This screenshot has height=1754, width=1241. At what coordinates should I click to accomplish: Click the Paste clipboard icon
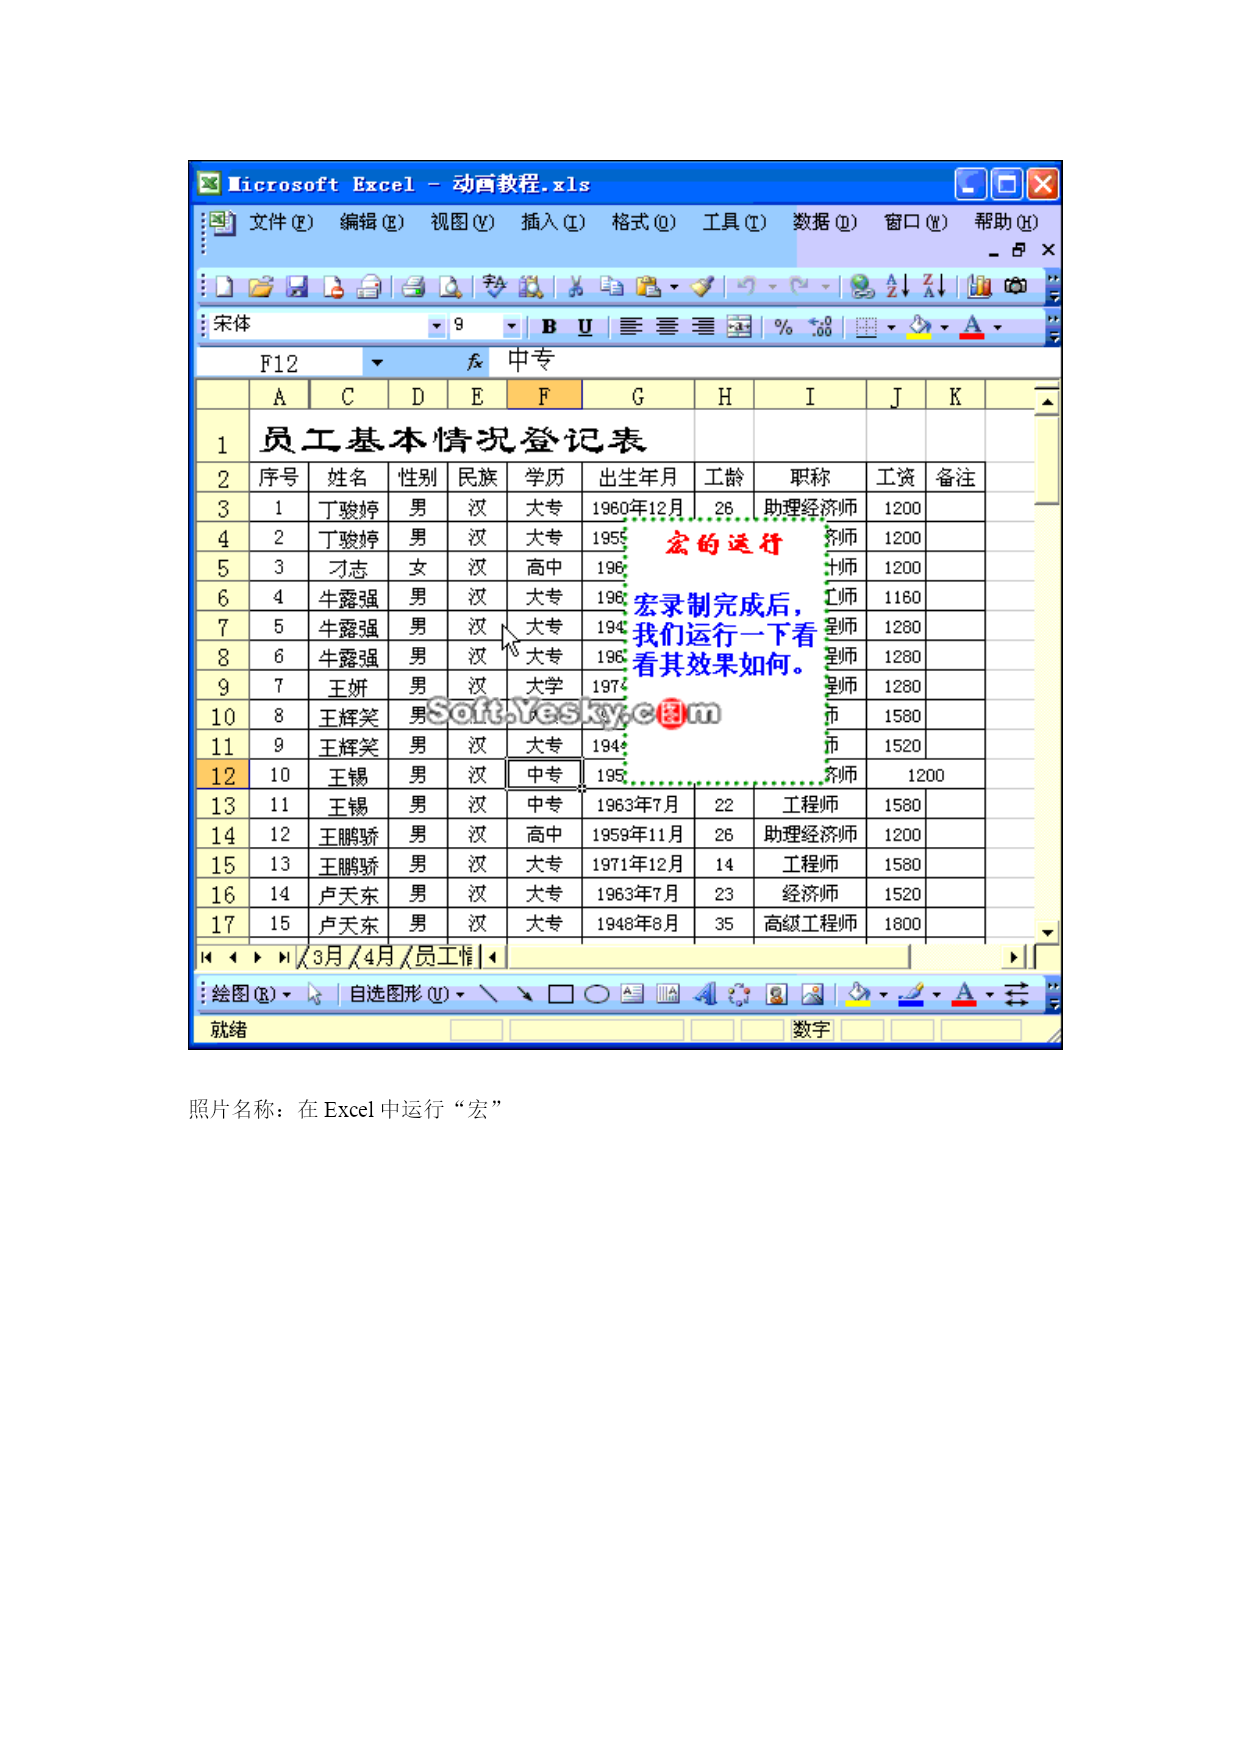[648, 287]
